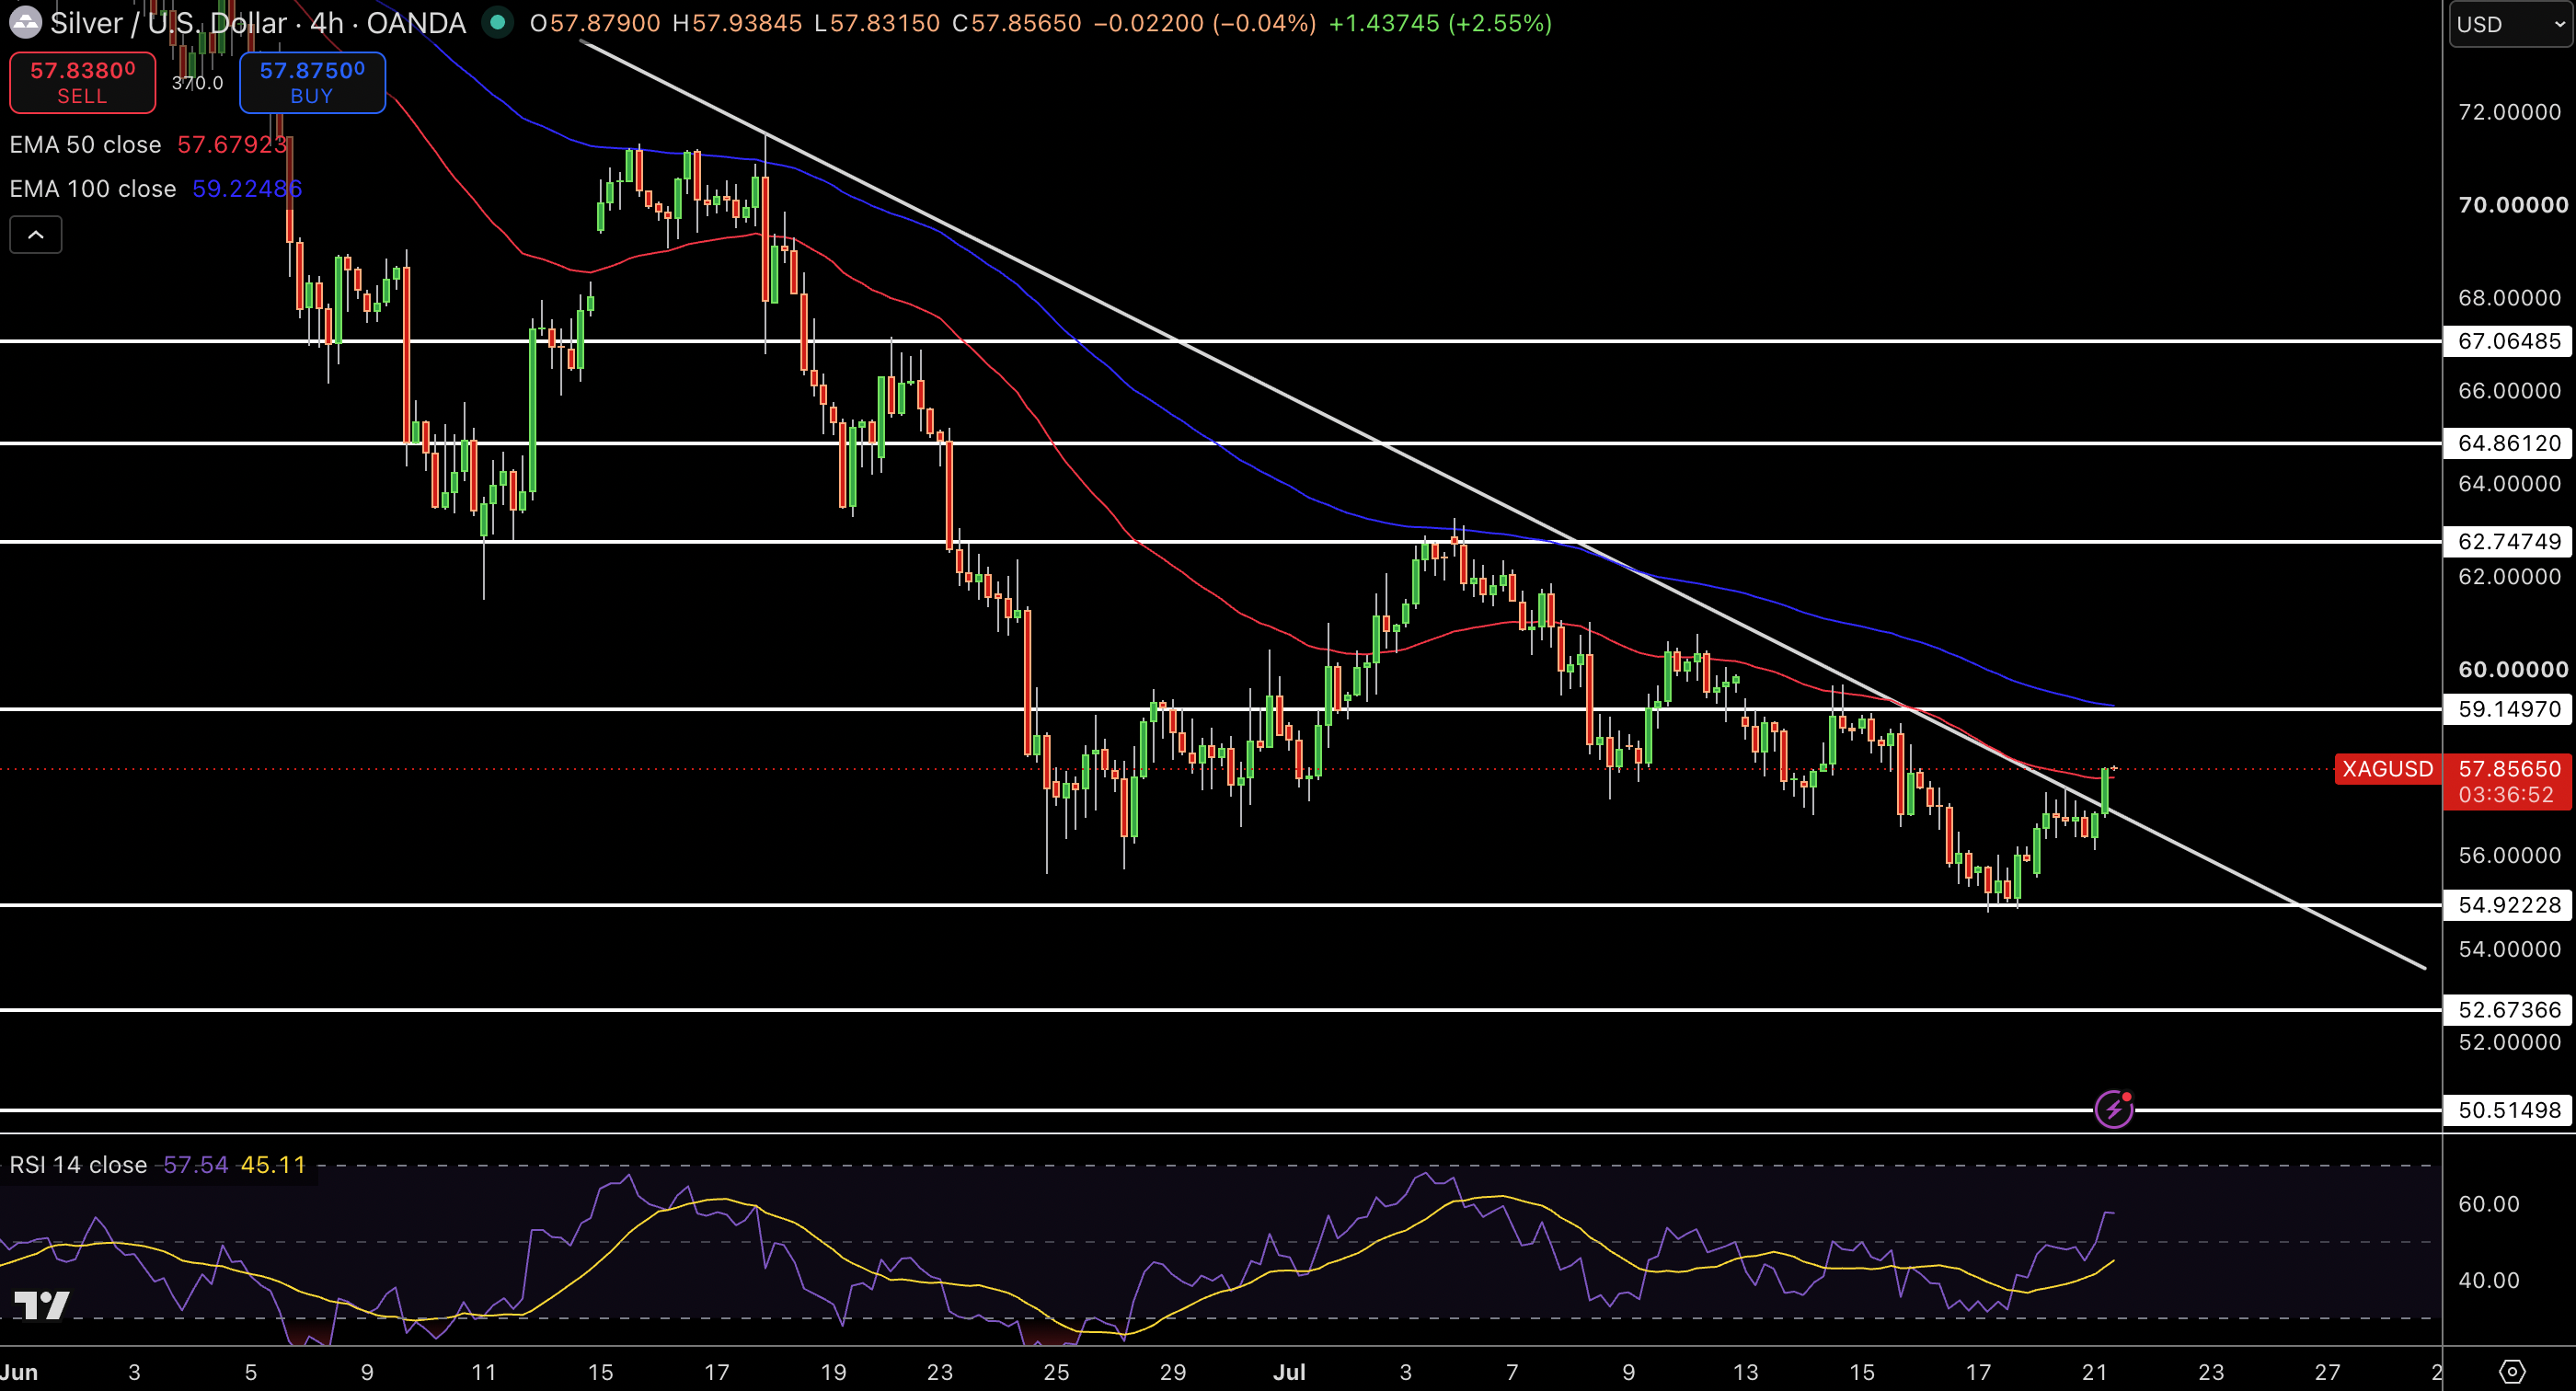Click the RSI value 57.54
The width and height of the screenshot is (2576, 1391).
[x=196, y=1165]
